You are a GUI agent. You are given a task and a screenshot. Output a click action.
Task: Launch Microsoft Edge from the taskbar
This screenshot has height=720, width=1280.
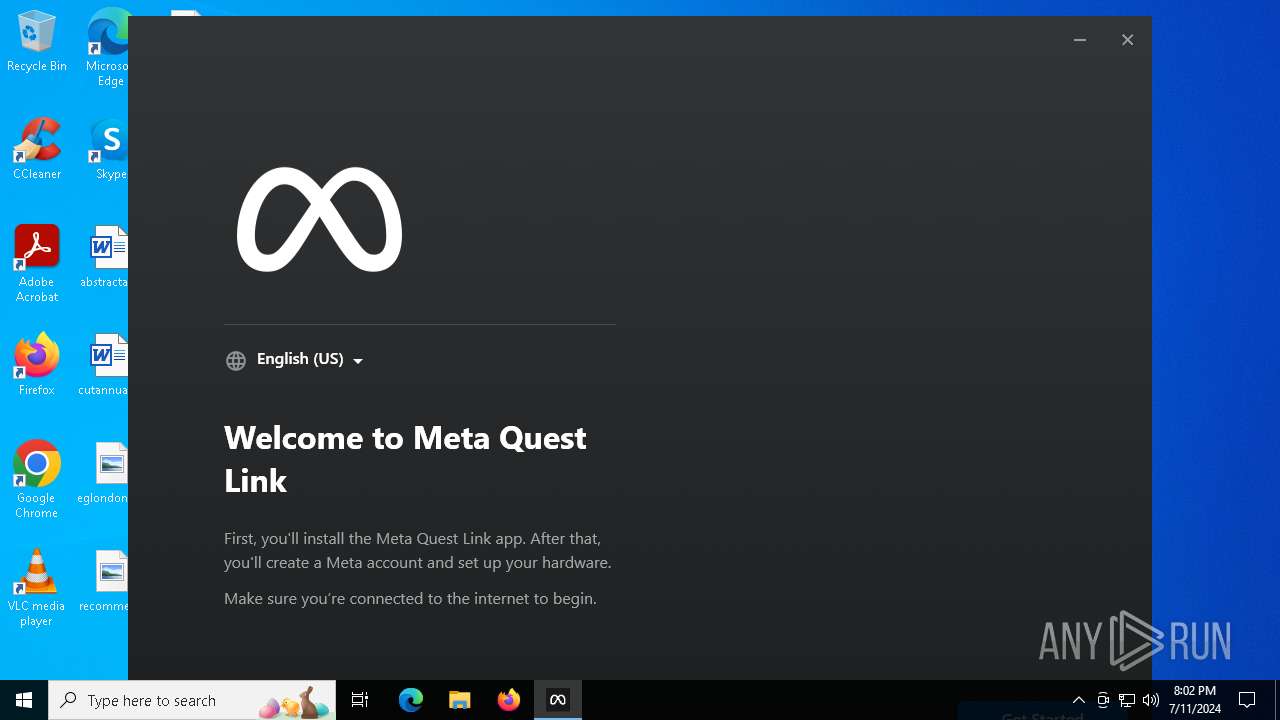point(411,700)
